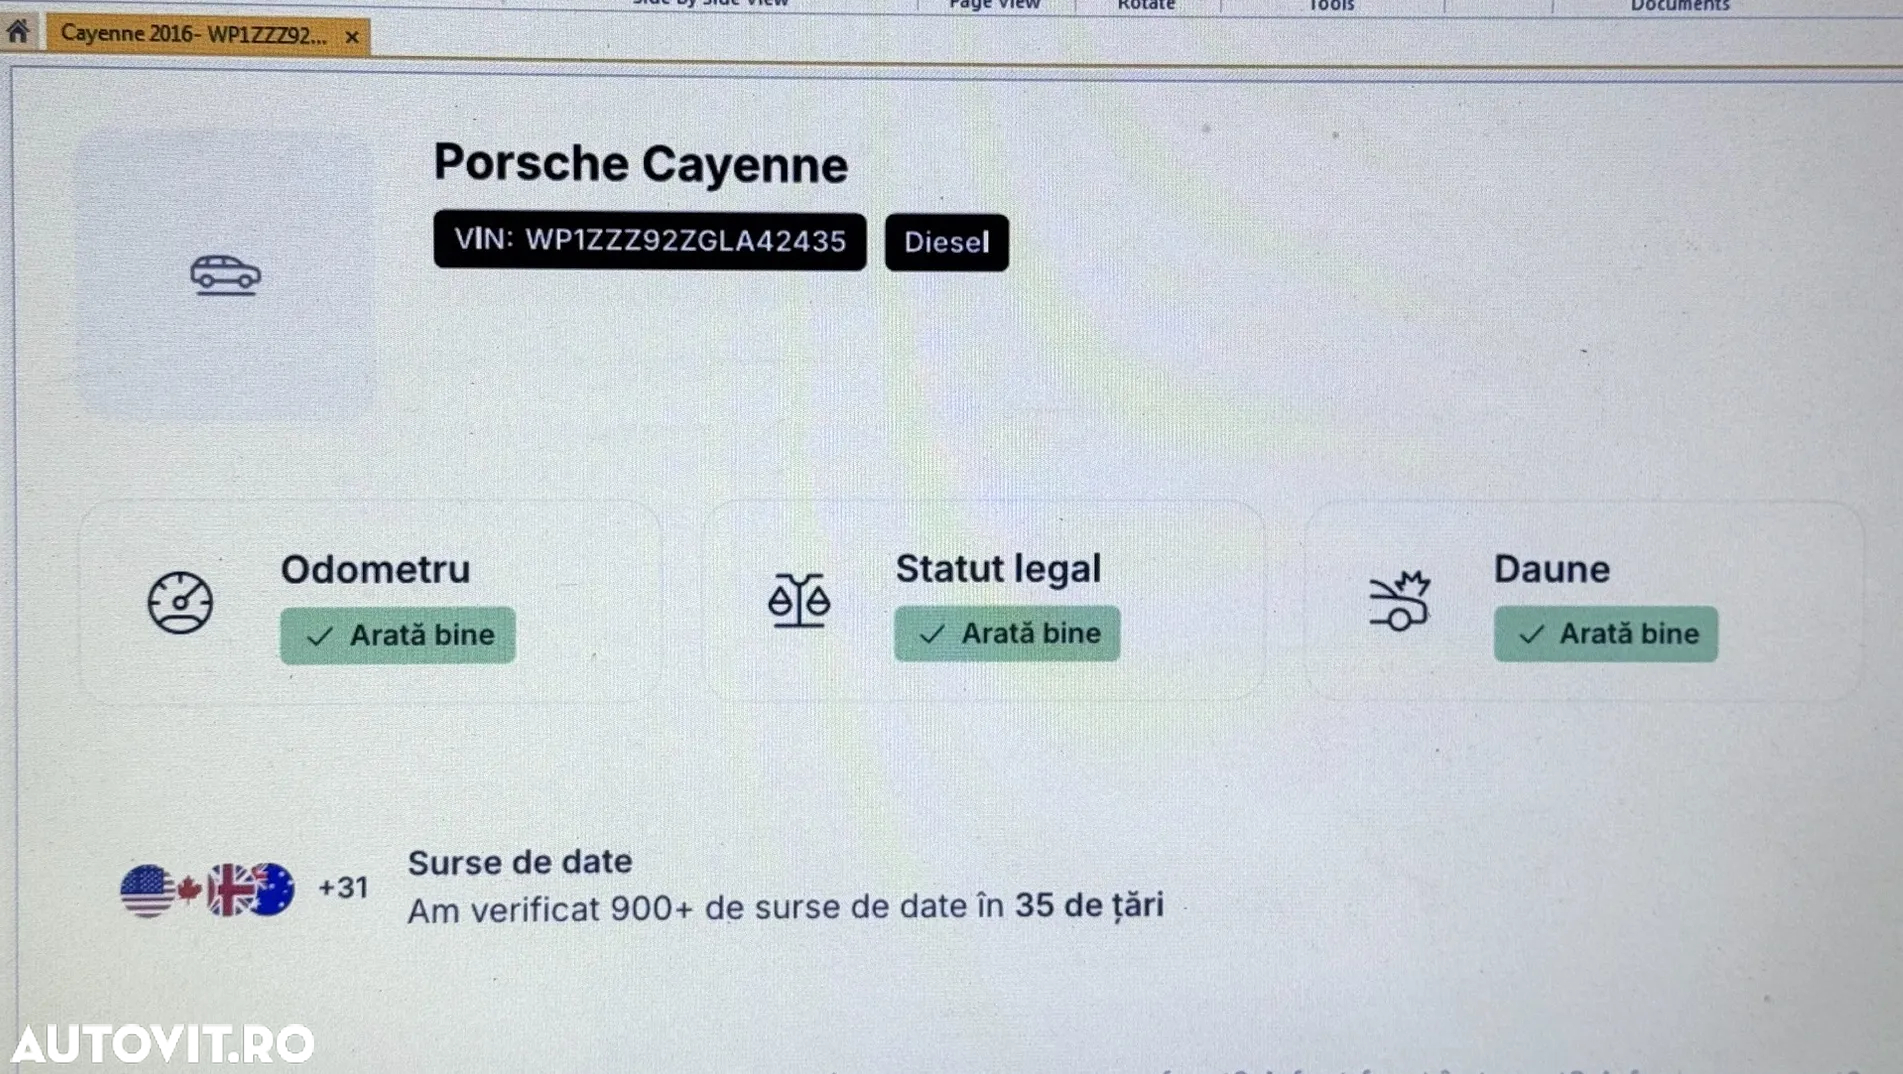The height and width of the screenshot is (1074, 1903).
Task: Click Arată bine badge under Statut legal
Action: coord(1007,633)
